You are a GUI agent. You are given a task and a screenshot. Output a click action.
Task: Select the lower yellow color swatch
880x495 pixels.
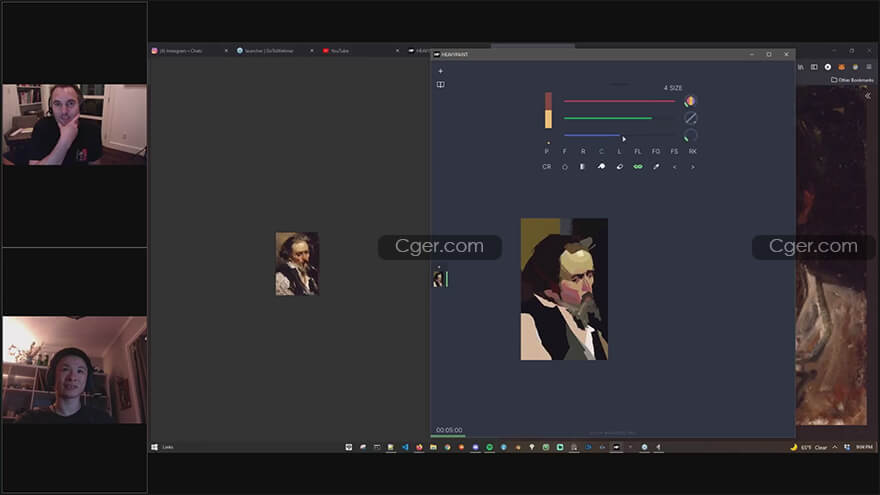coord(548,119)
